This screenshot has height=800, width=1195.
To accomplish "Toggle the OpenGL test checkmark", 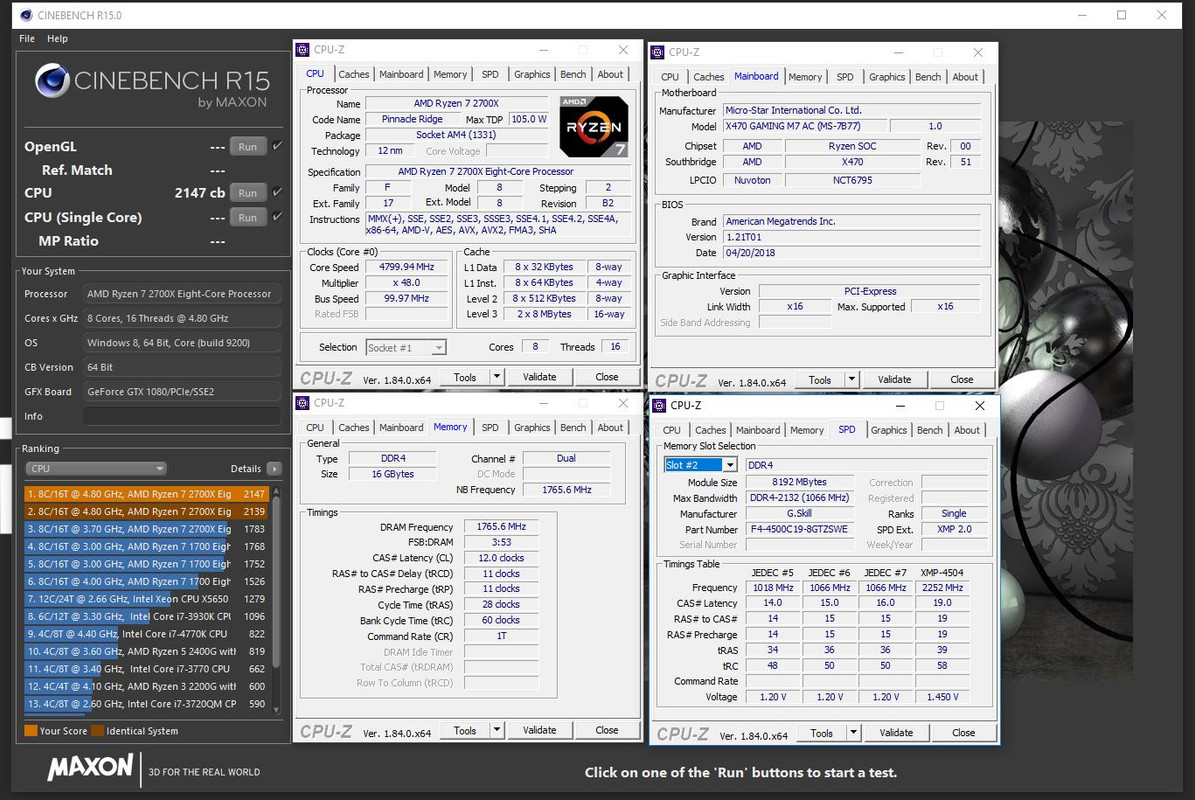I will [x=277, y=146].
